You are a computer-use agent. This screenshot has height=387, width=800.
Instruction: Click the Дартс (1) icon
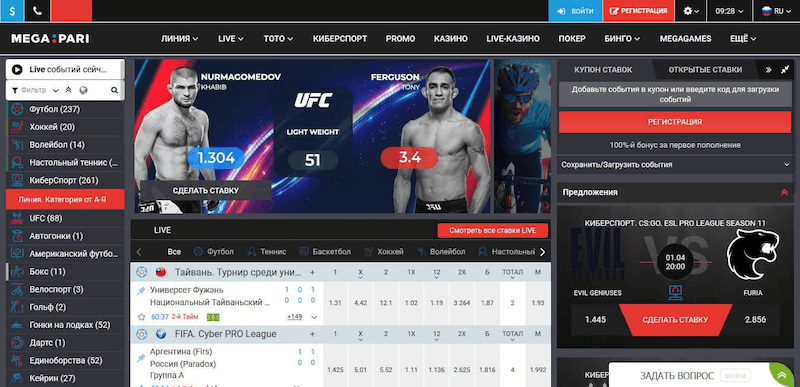click(x=17, y=343)
